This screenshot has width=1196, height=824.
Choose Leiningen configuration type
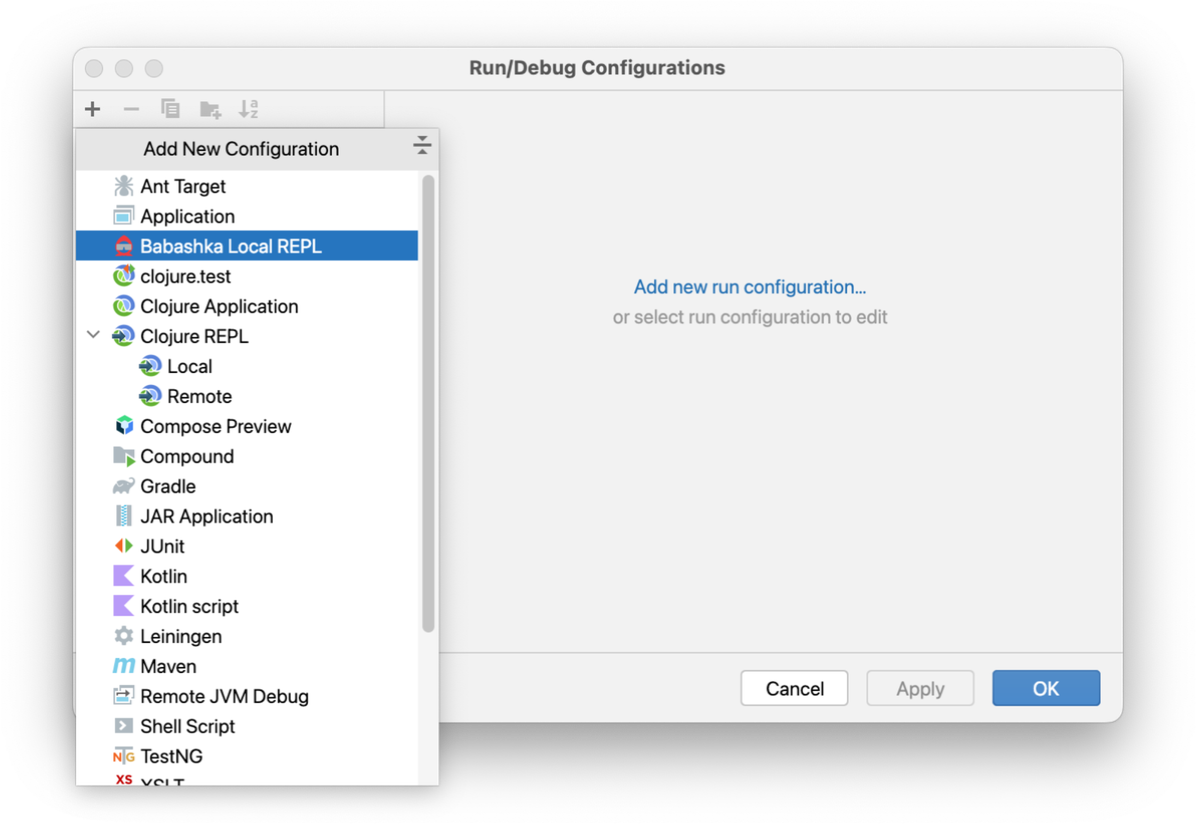(x=247, y=636)
